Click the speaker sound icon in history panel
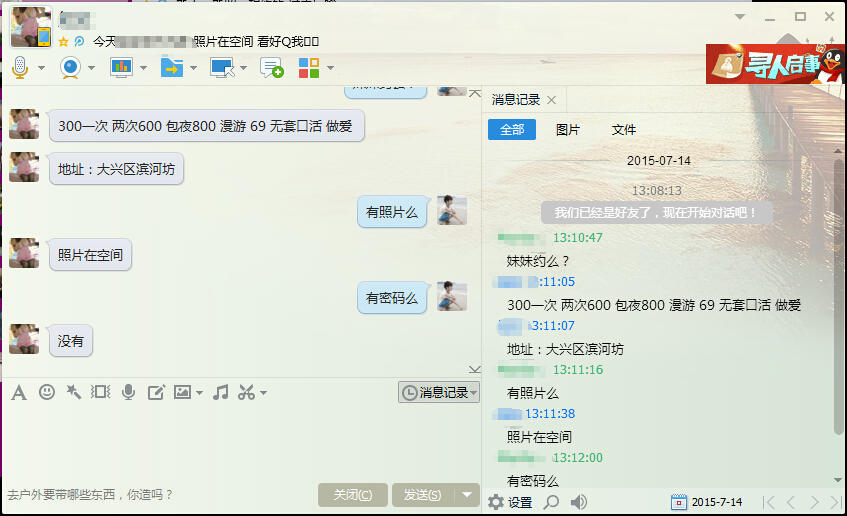 pos(579,502)
